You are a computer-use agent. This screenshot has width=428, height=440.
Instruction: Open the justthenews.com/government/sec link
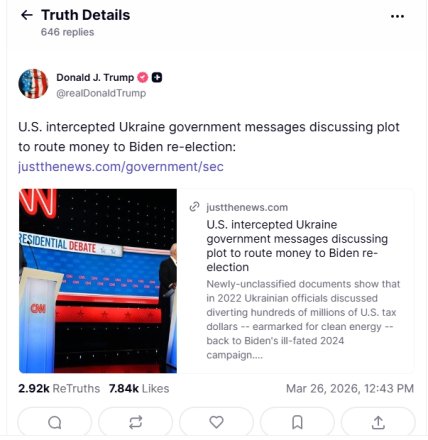(121, 166)
